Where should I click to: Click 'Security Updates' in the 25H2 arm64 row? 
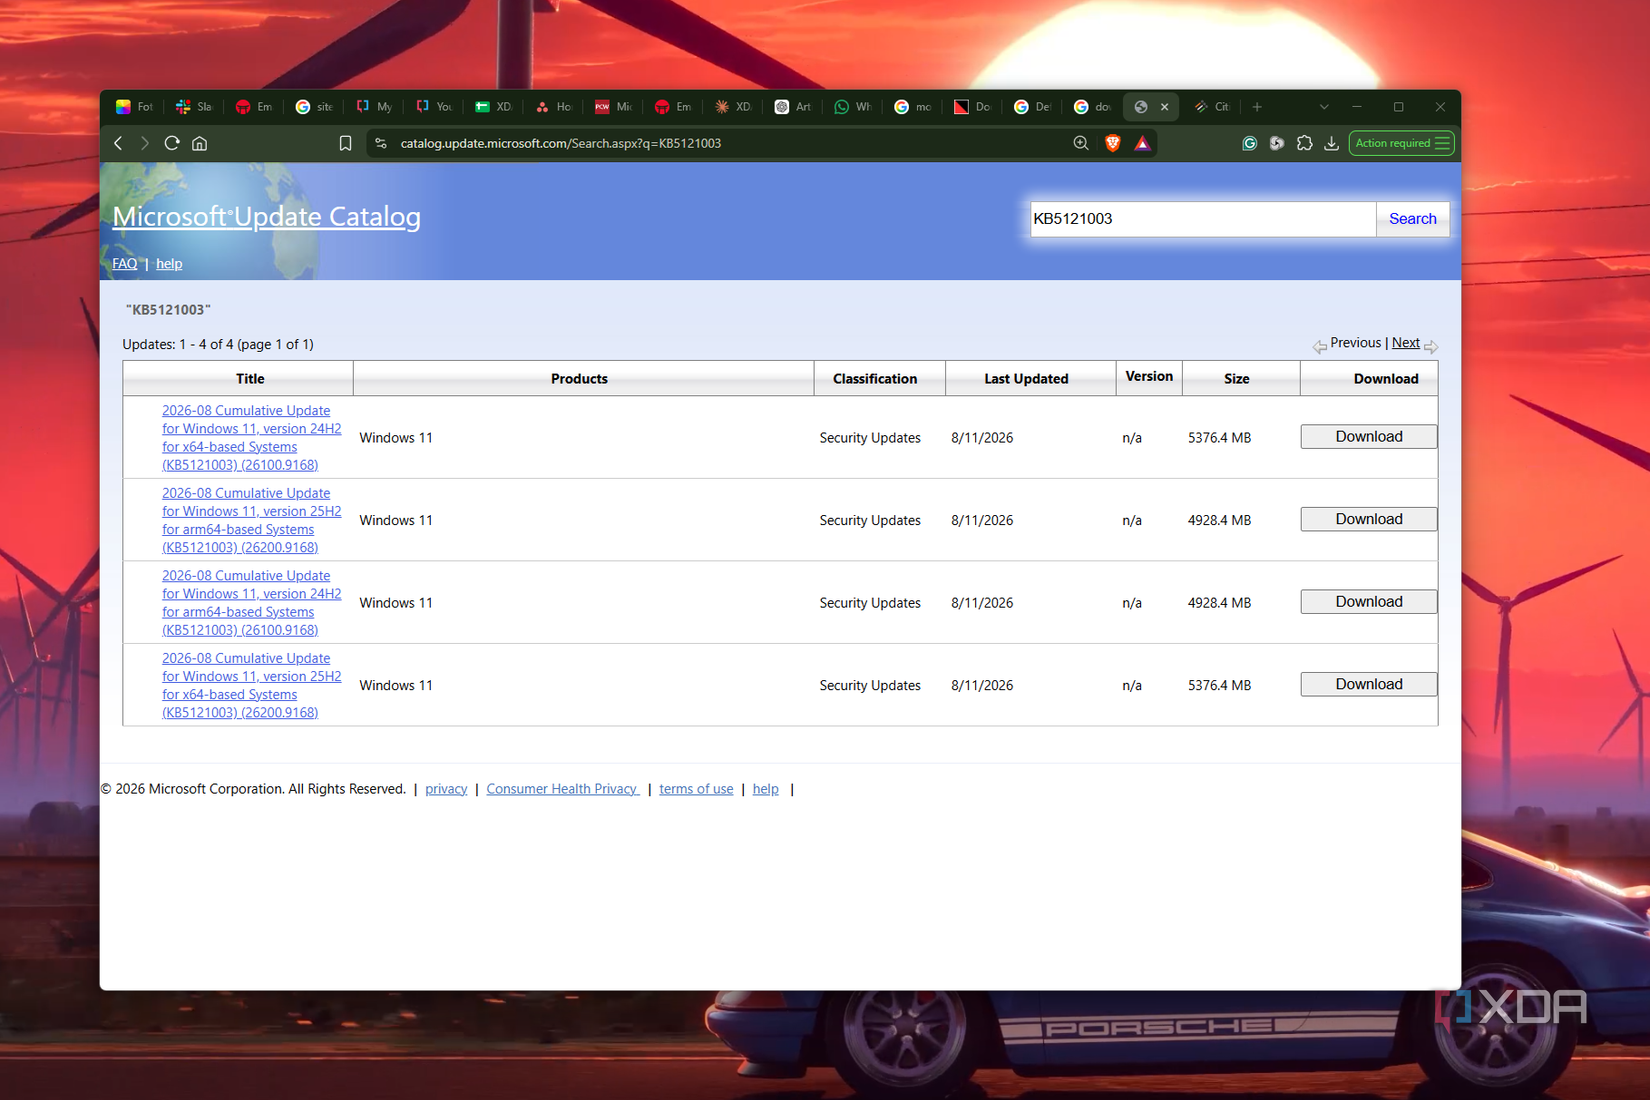click(870, 520)
